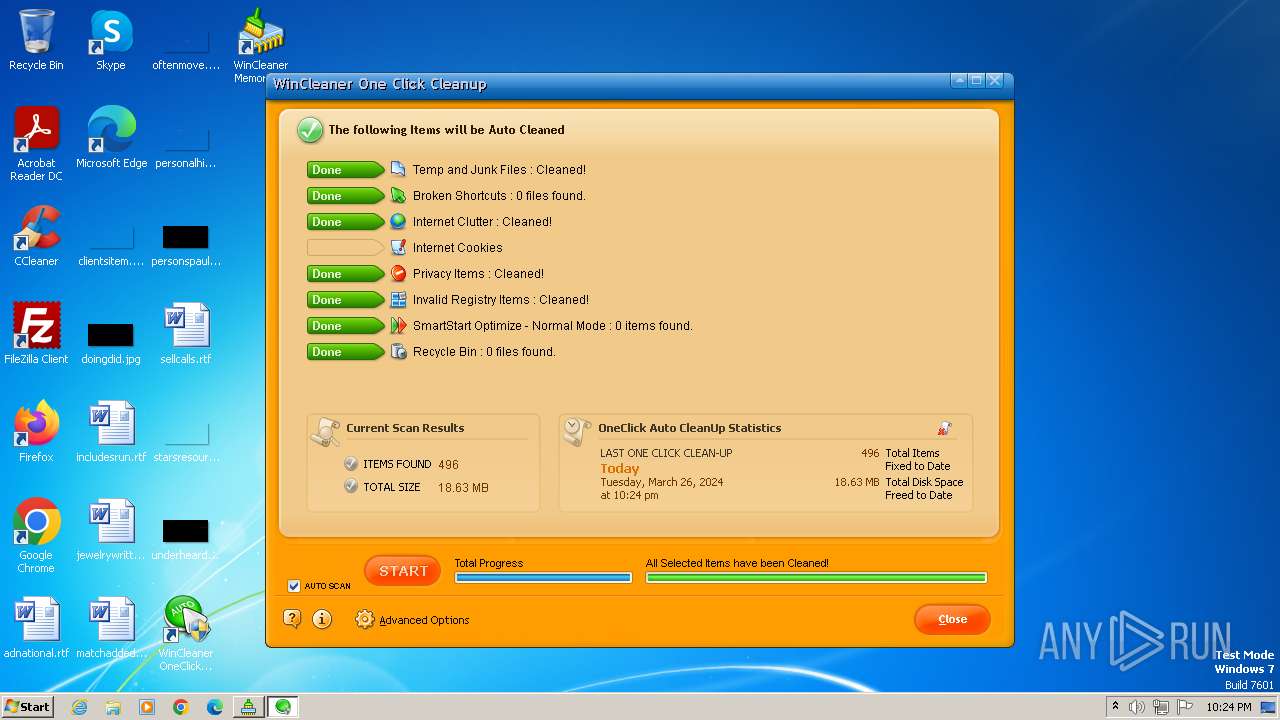
Task: Click the Internet Clutter globe icon
Action: tap(398, 221)
